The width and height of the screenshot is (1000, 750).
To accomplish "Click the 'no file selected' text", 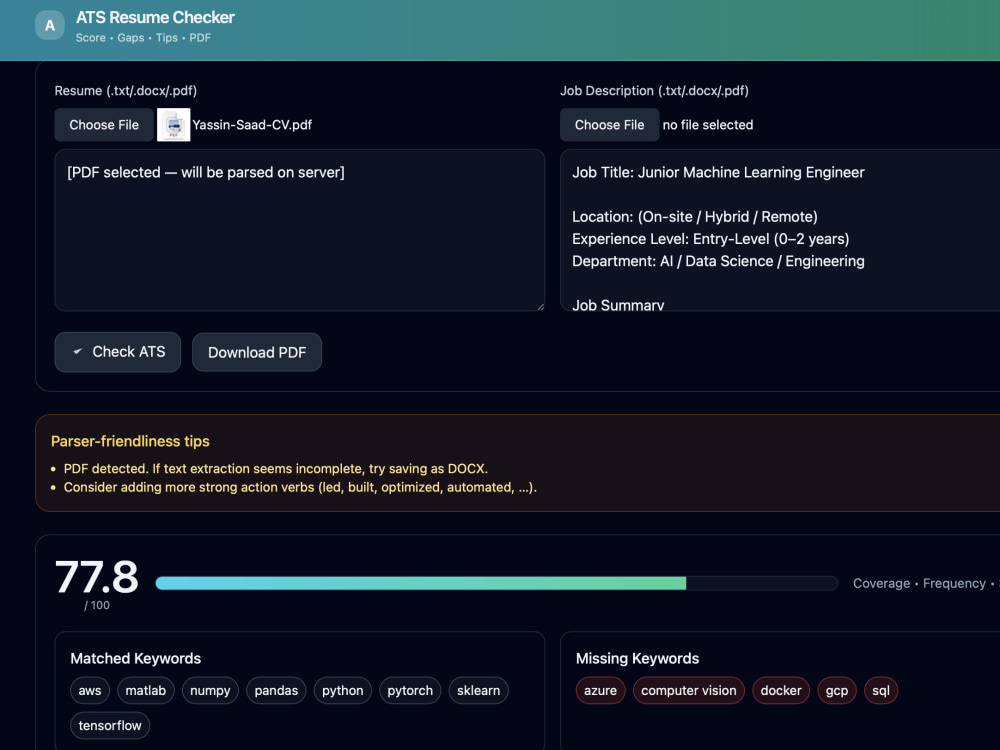I will tap(708, 125).
